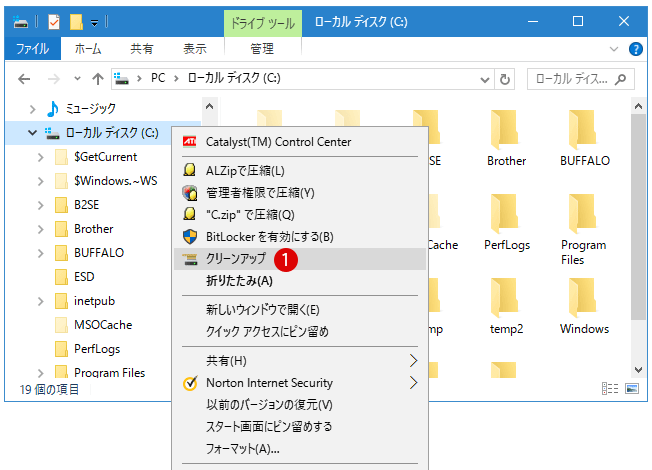The width and height of the screenshot is (652, 470).
Task: Select クリーンアップ in the context menu
Action: click(300, 259)
